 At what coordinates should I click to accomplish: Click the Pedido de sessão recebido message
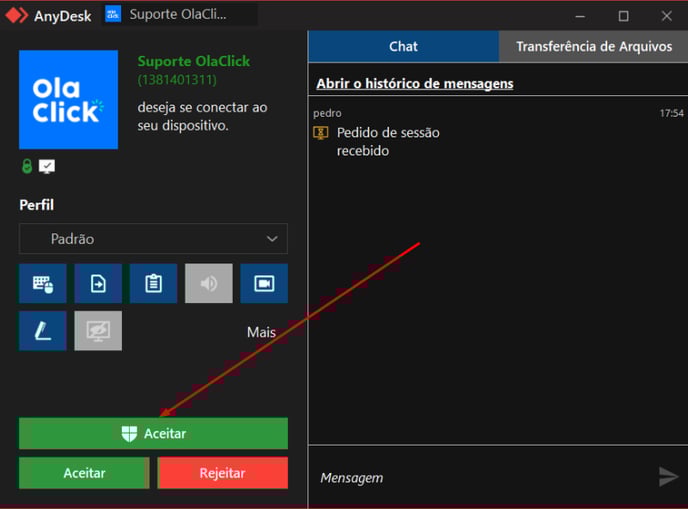coord(388,141)
